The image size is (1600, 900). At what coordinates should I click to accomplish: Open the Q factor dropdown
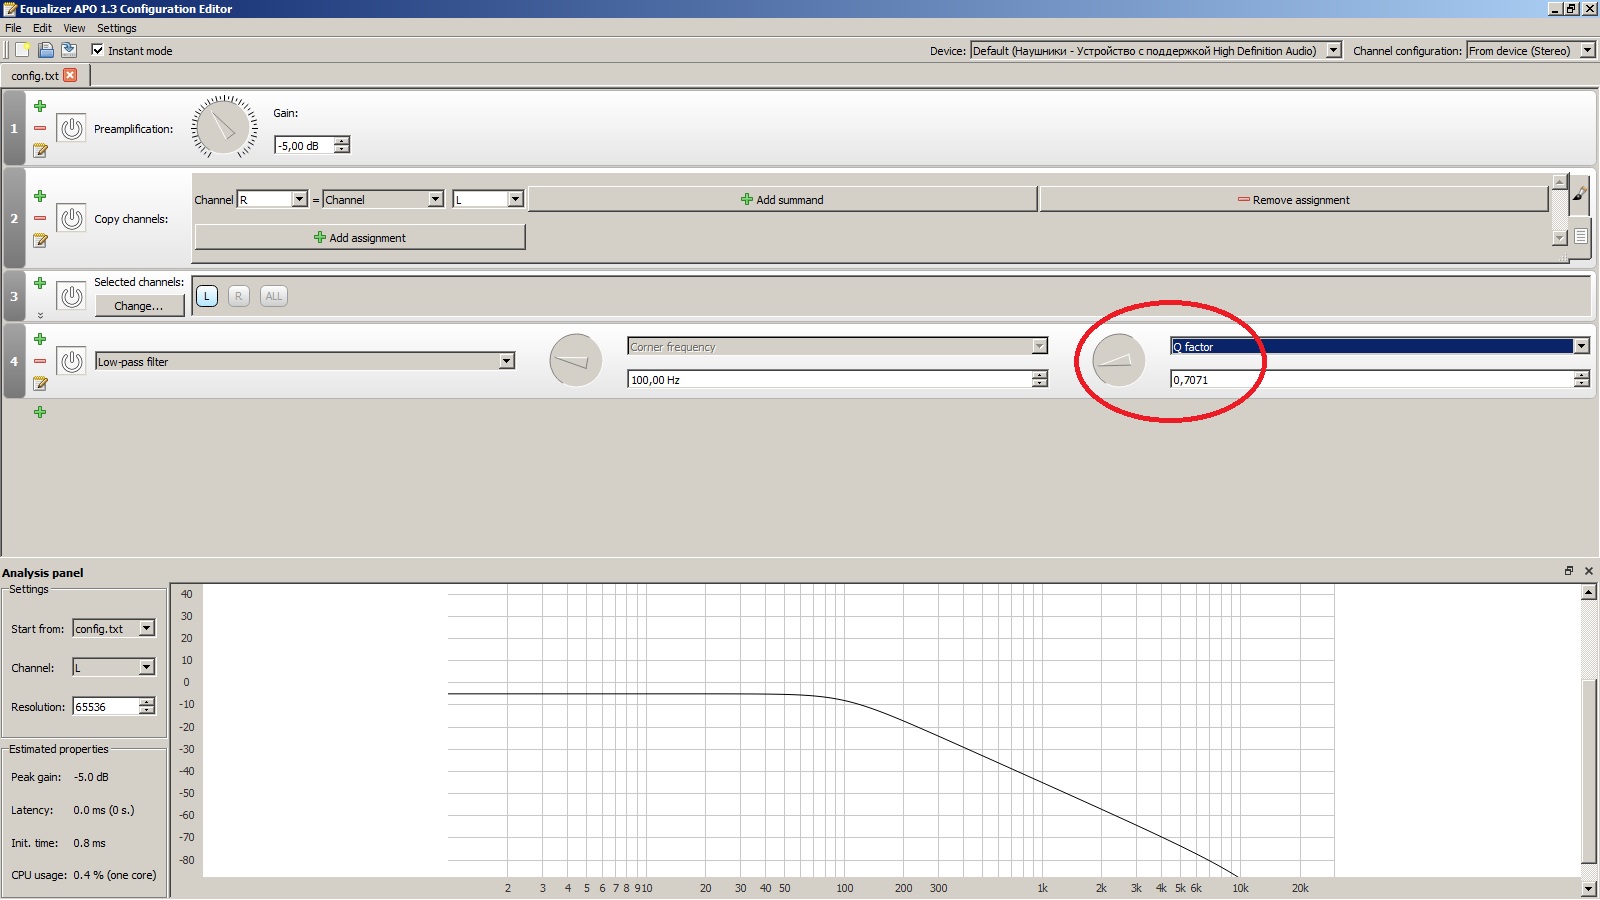(x=1379, y=346)
